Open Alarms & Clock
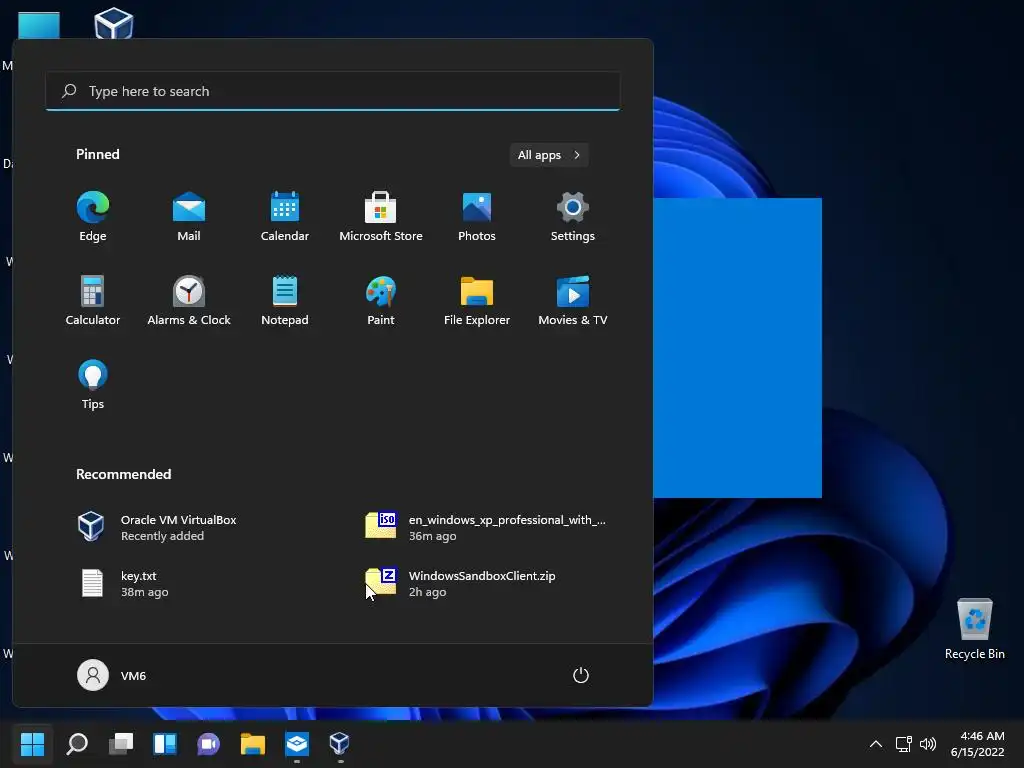The height and width of the screenshot is (768, 1024). 189,300
